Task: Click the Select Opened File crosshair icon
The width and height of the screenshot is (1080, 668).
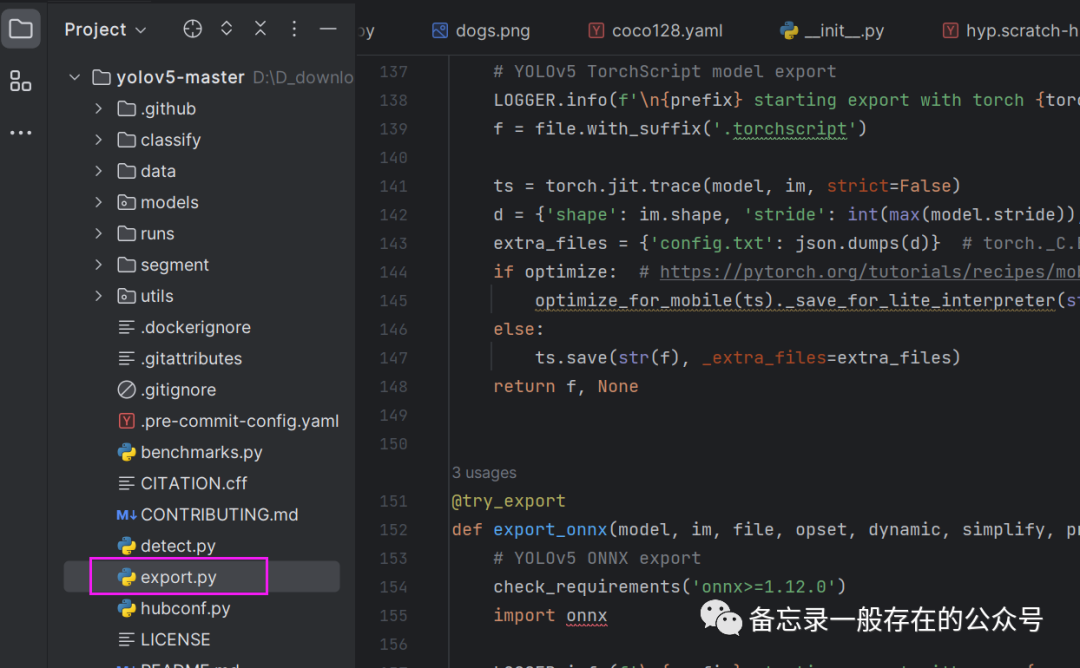Action: (x=192, y=29)
